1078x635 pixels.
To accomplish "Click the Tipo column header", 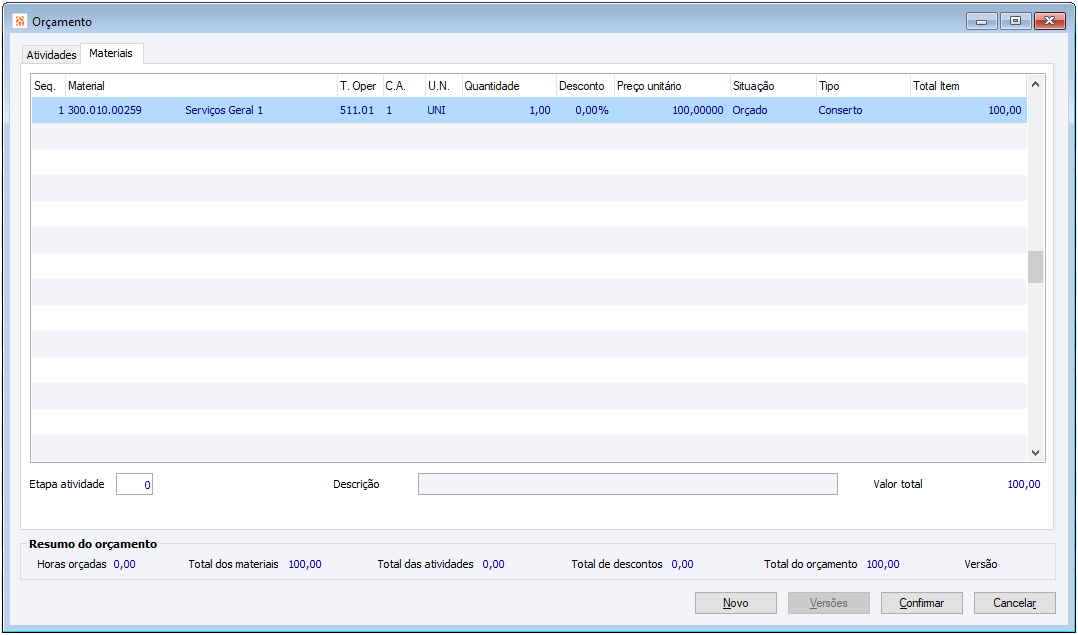I will point(863,86).
